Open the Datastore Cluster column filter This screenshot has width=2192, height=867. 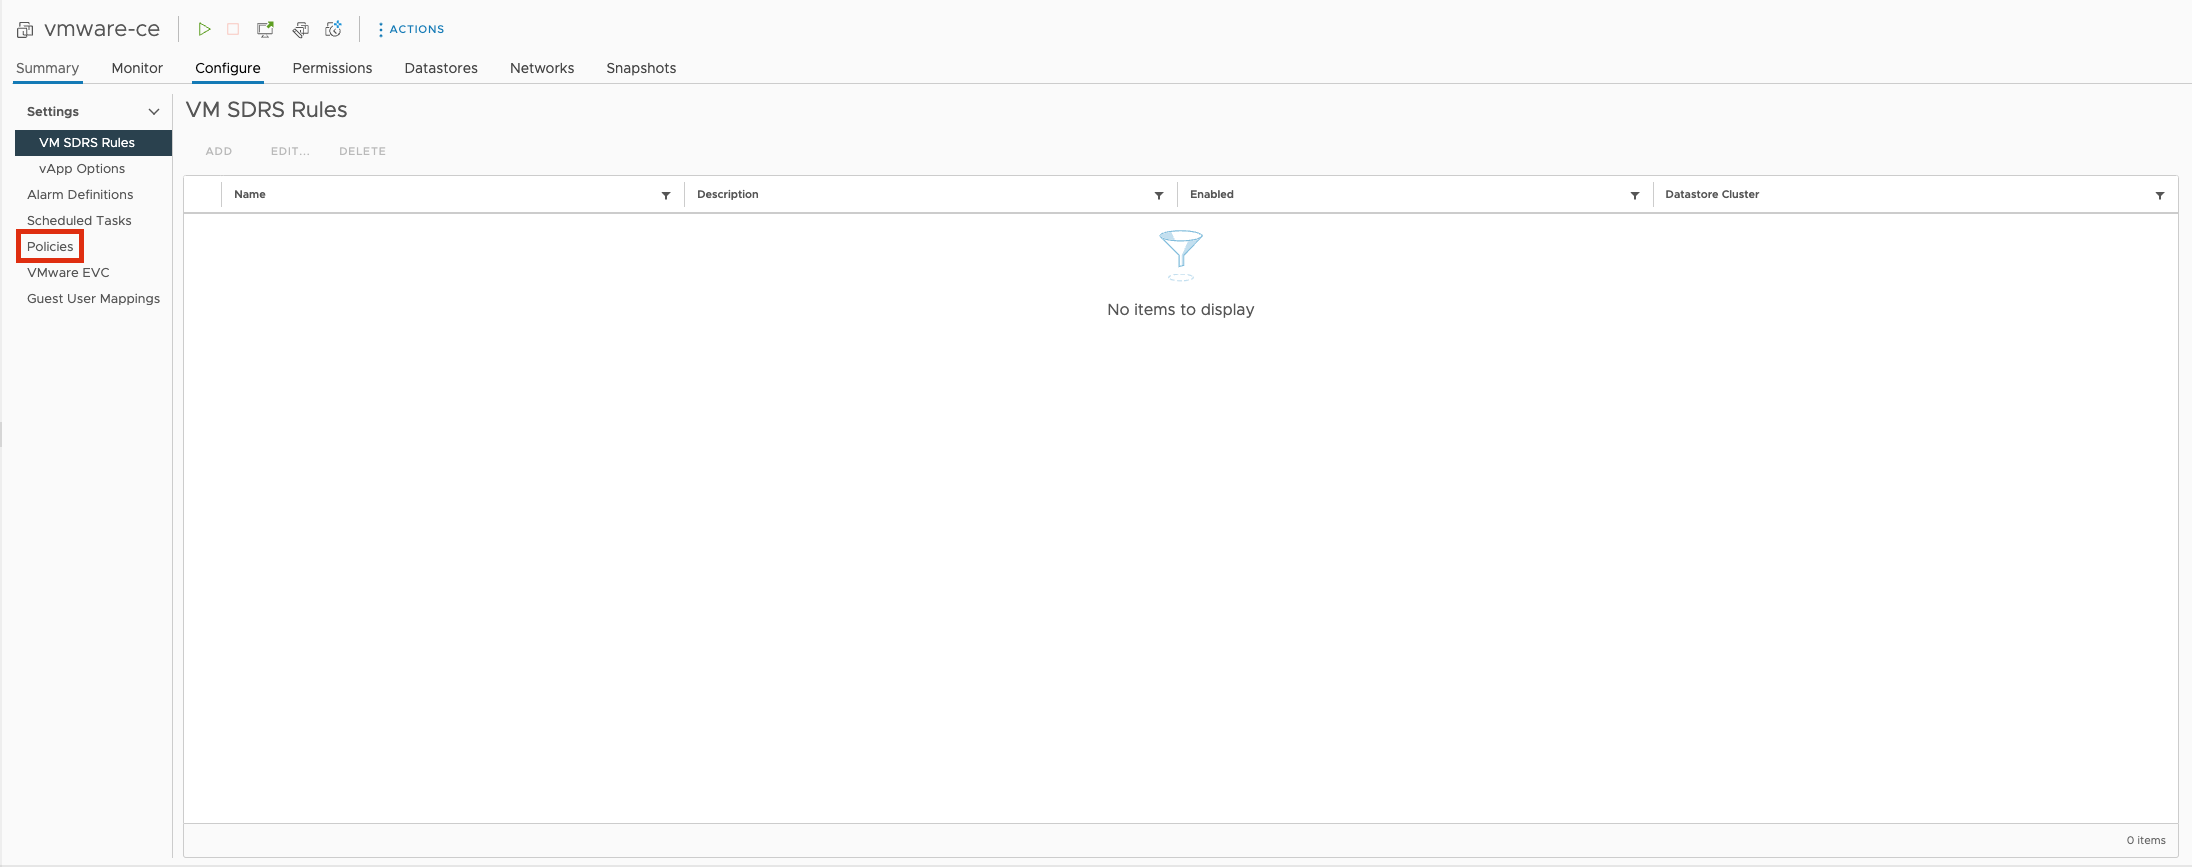point(2160,195)
